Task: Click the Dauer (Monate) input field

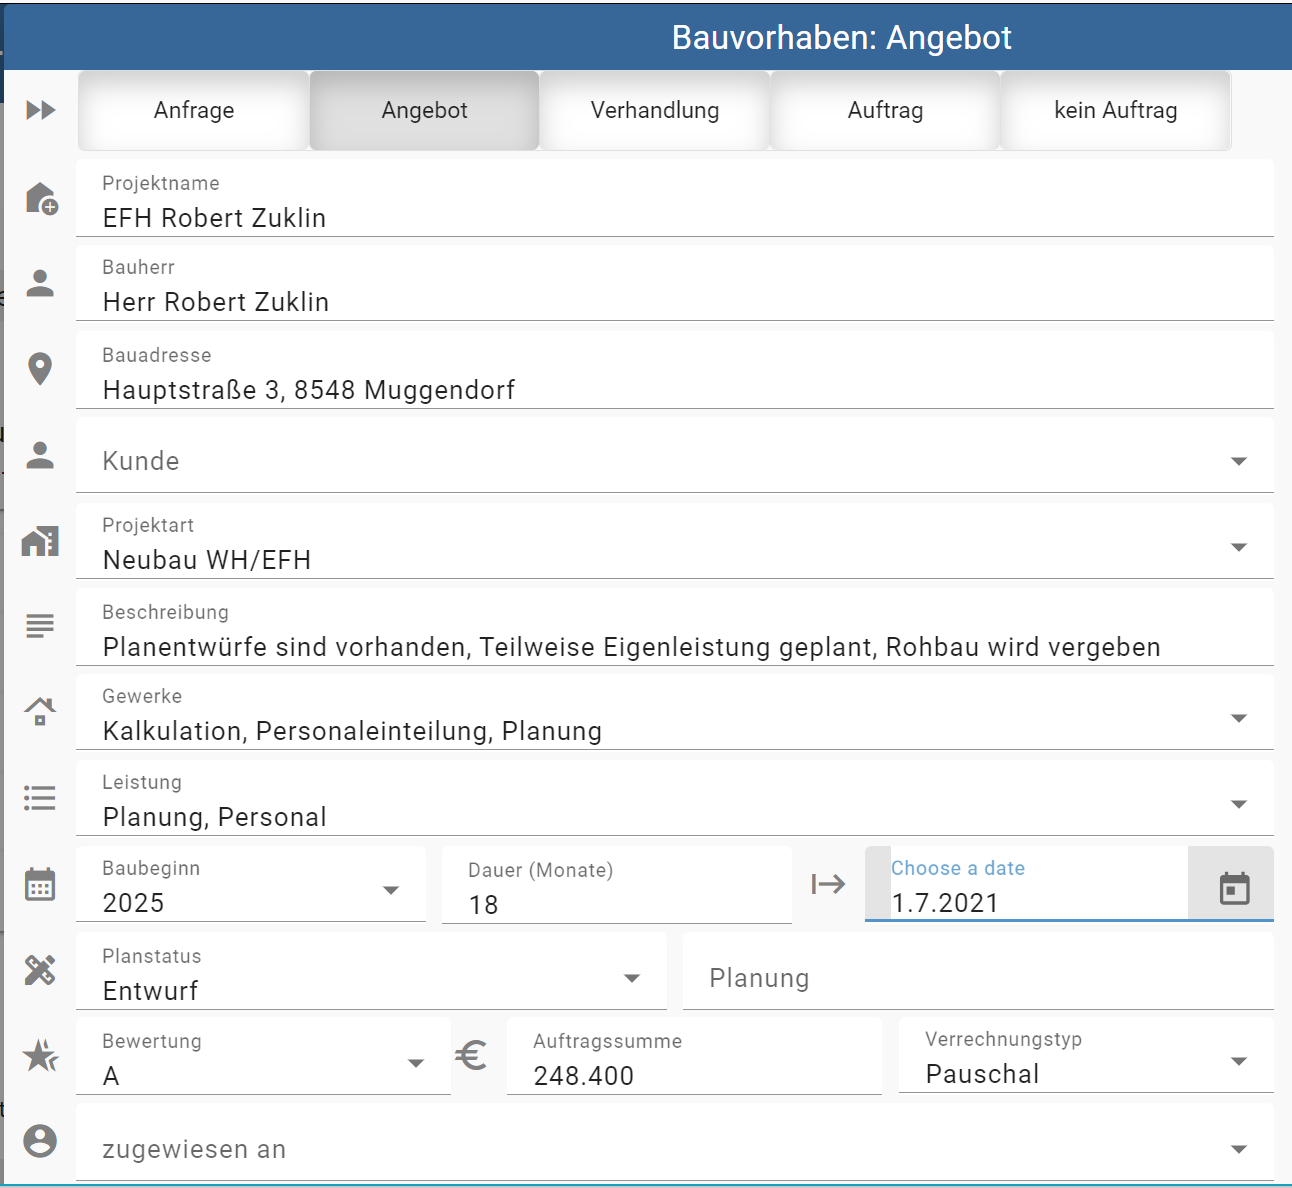Action: [616, 904]
